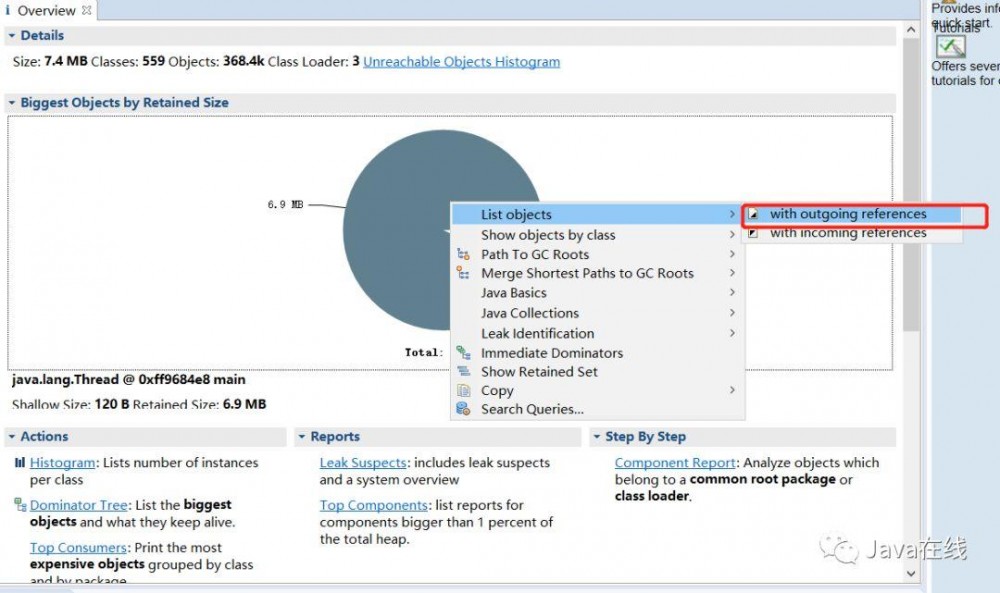Open Show objects by class submenu
The height and width of the screenshot is (593, 1000).
(x=596, y=235)
